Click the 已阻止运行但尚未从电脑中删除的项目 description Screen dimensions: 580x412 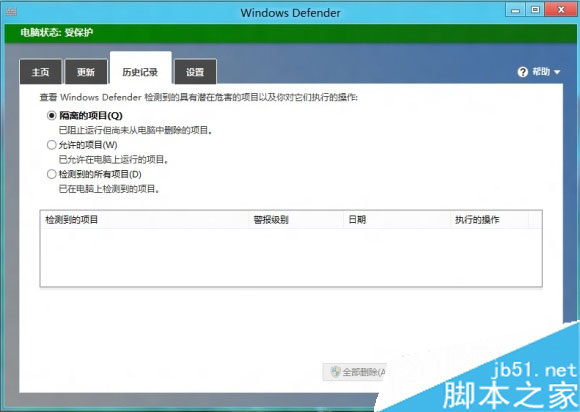click(135, 130)
